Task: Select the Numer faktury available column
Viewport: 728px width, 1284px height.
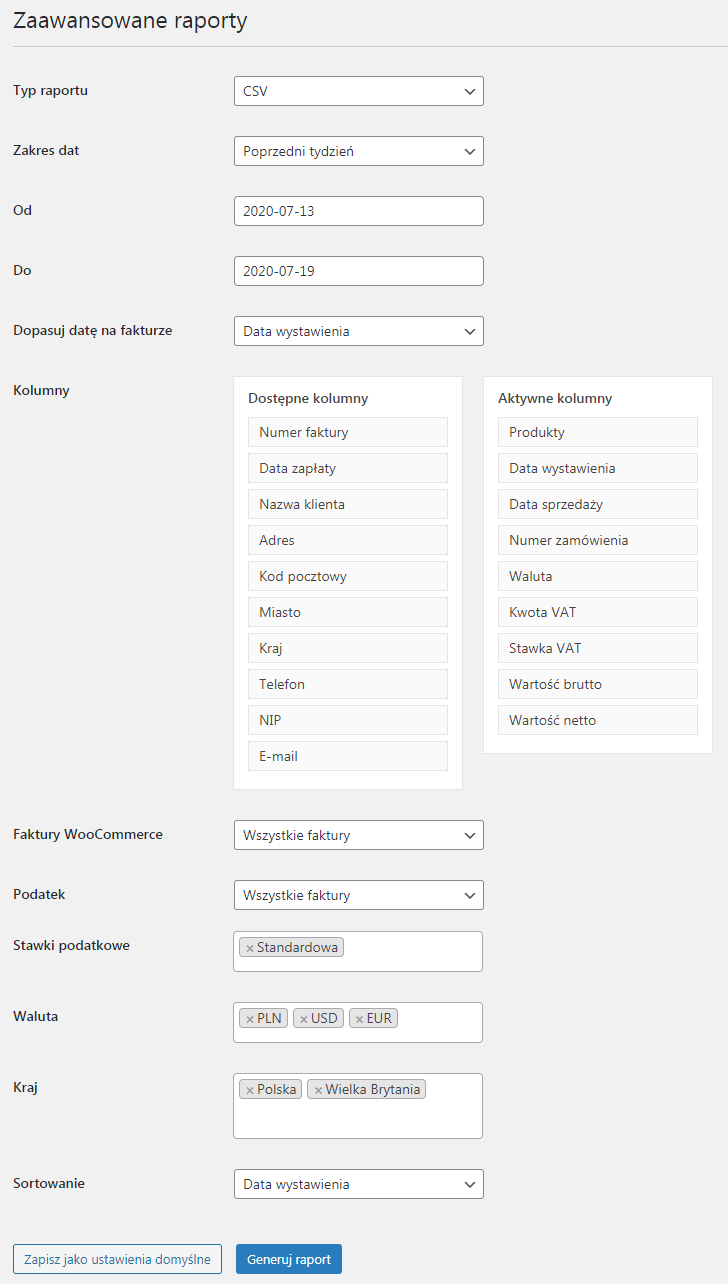Action: [348, 432]
